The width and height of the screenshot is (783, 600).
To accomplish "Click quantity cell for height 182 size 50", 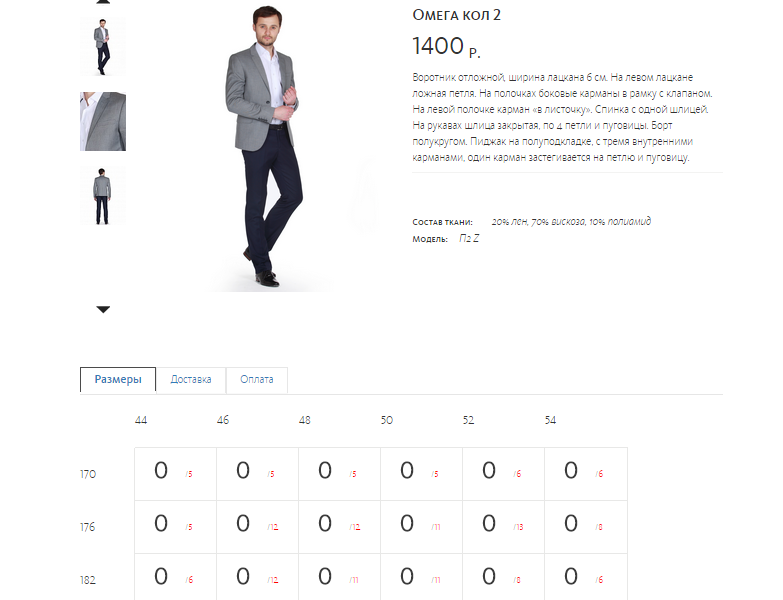I will click(421, 577).
